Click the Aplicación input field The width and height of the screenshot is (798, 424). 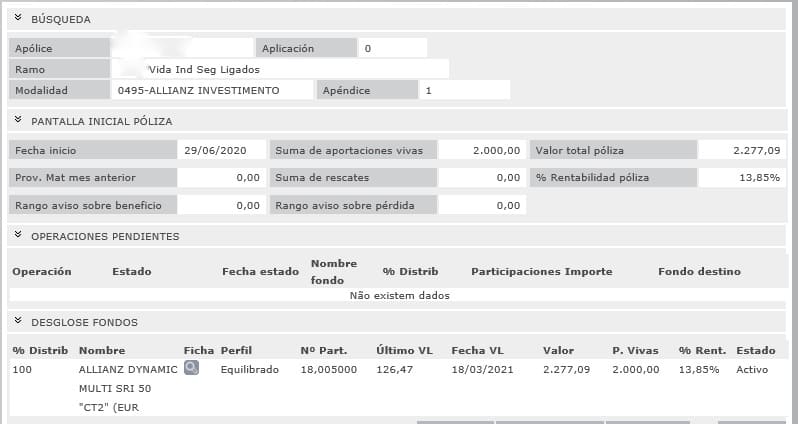click(x=393, y=48)
